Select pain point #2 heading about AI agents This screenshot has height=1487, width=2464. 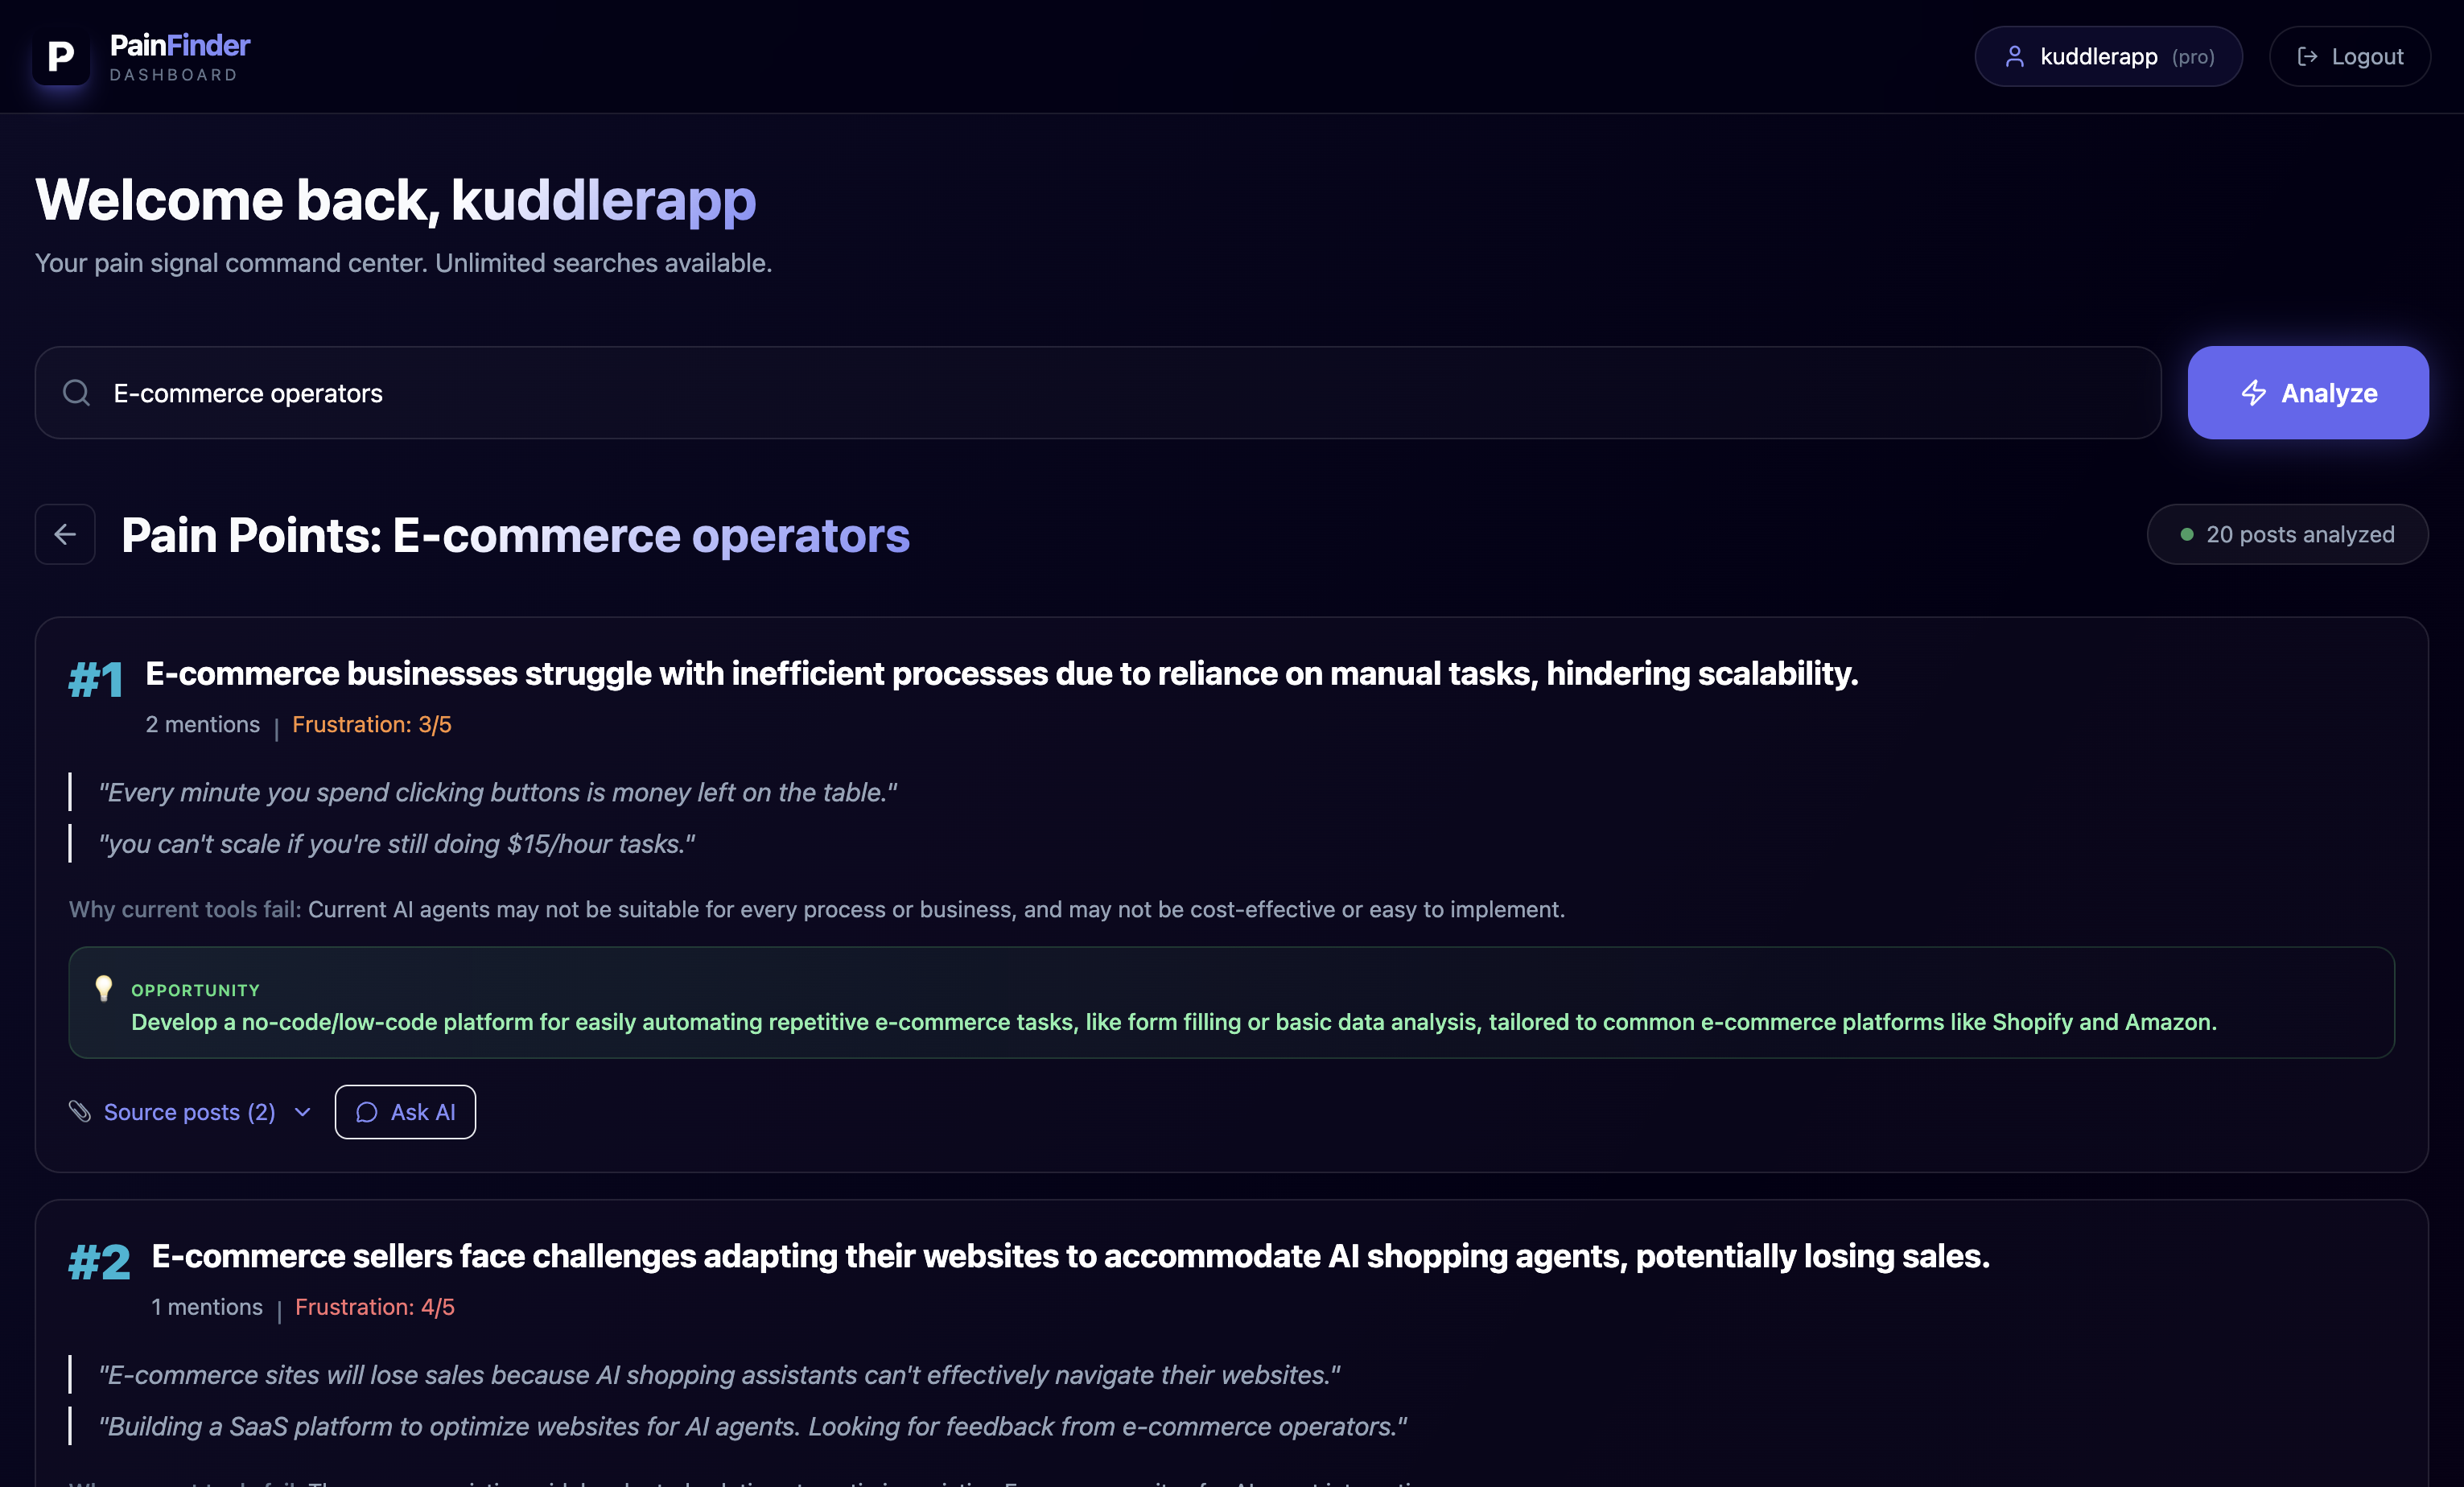[x=1070, y=1256]
